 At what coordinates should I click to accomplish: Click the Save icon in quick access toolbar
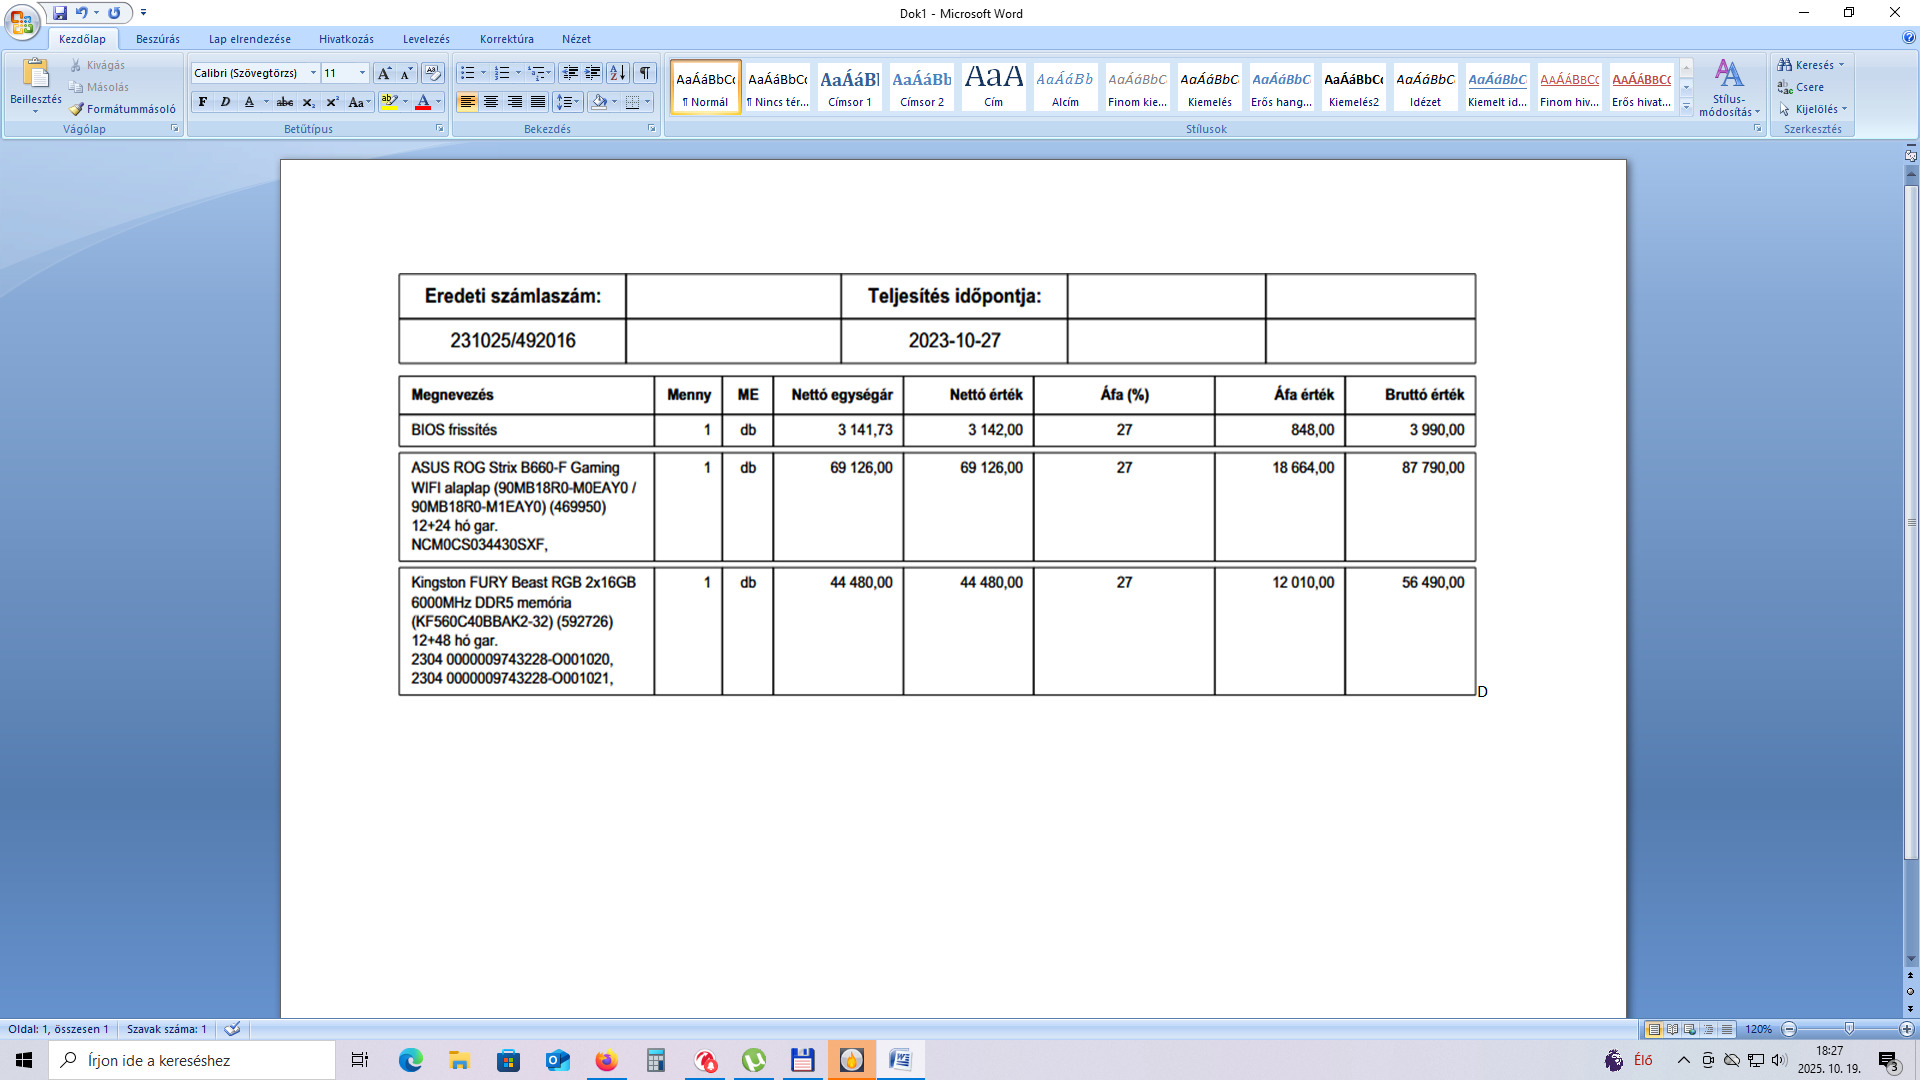60,13
